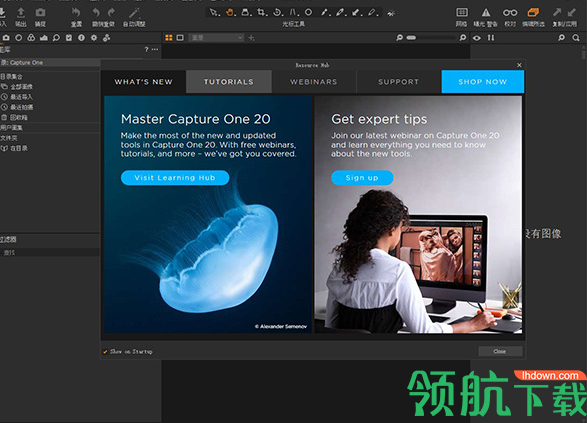Close Resource Hub with X icon
587x423 pixels.
coord(519,65)
